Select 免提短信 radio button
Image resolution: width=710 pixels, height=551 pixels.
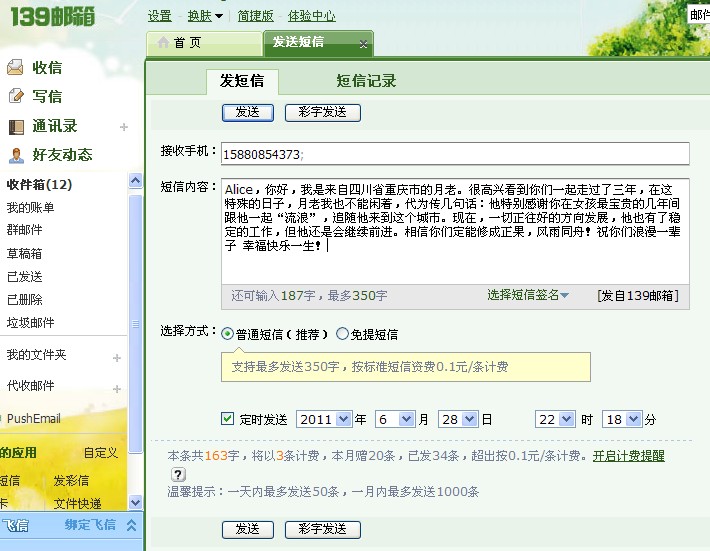click(x=343, y=334)
